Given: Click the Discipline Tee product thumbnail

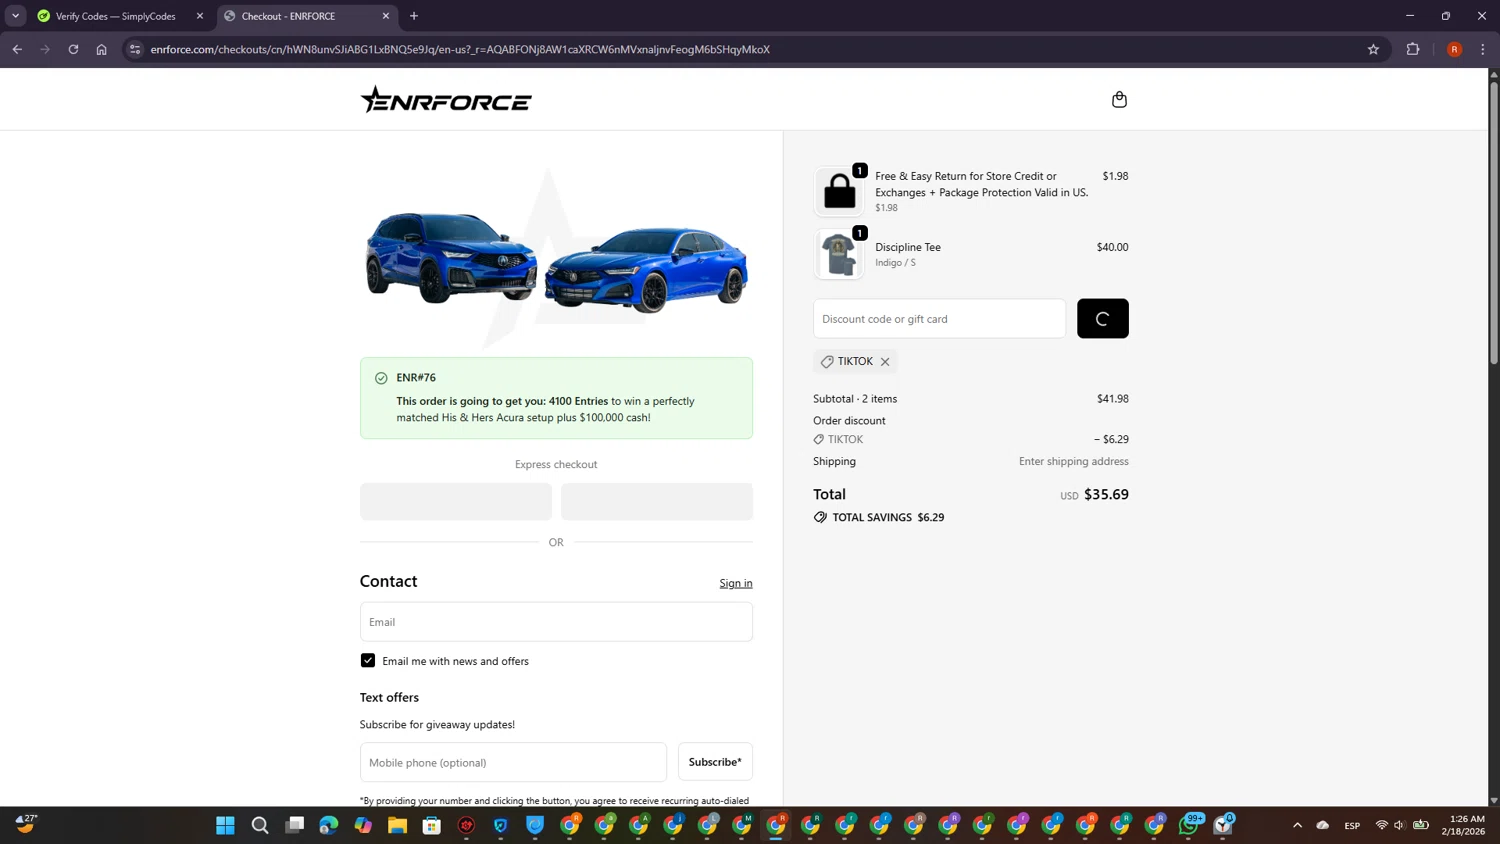Looking at the screenshot, I should pyautogui.click(x=838, y=254).
